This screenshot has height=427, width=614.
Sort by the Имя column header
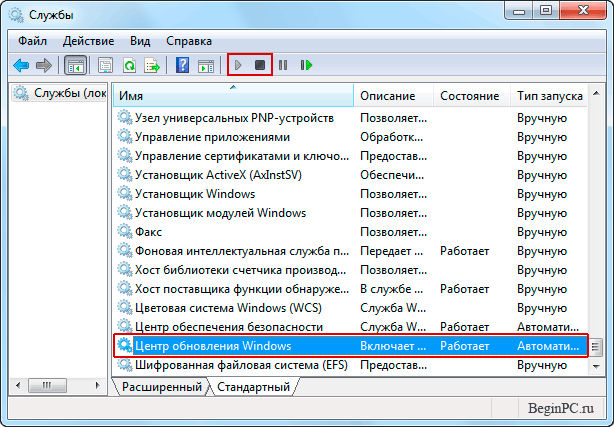tap(233, 95)
